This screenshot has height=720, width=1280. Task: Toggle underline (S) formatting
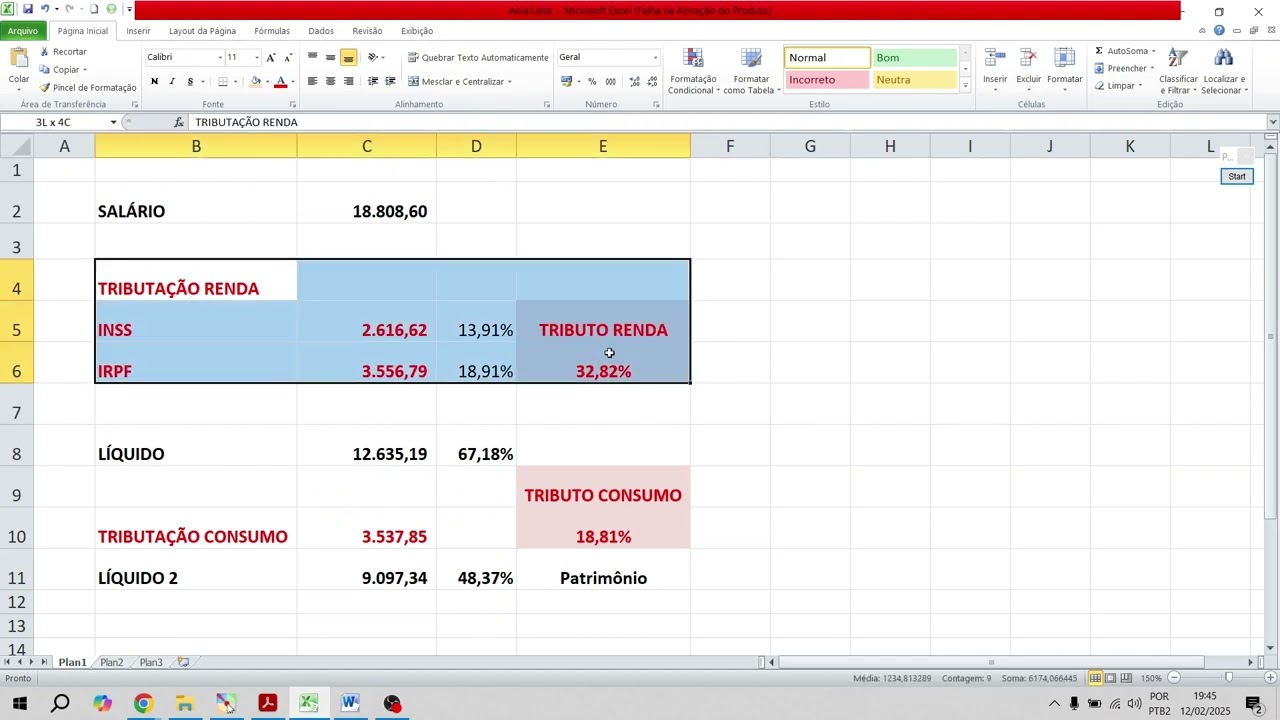tap(190, 81)
